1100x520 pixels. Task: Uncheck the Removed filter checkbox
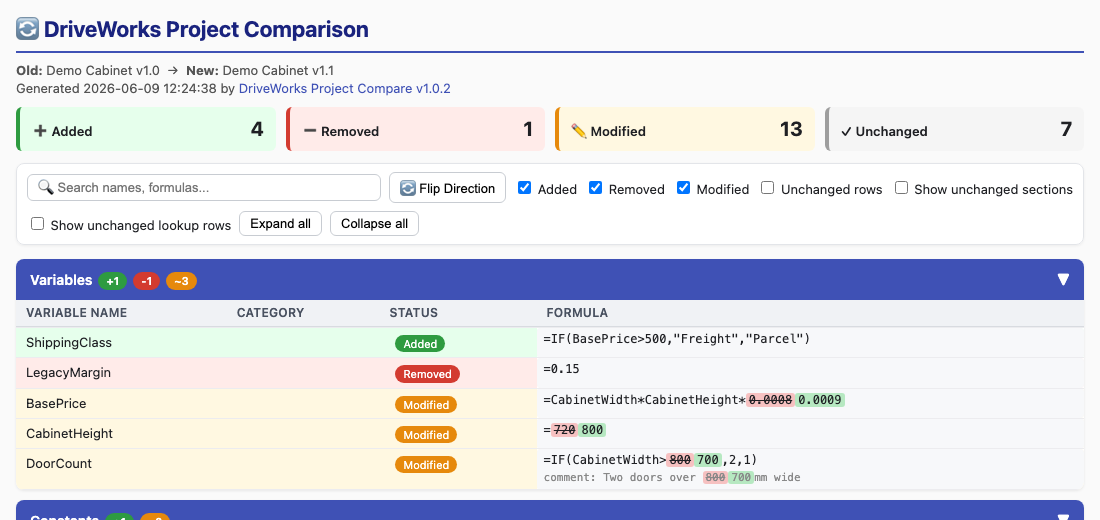coord(595,187)
